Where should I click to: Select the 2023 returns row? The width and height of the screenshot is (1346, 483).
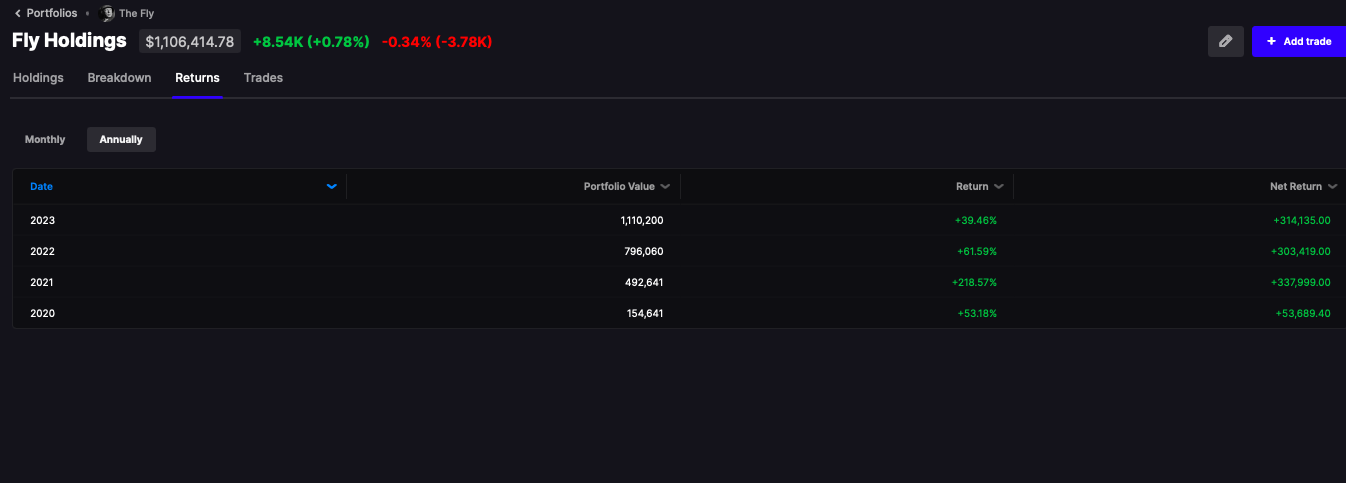[x=679, y=220]
